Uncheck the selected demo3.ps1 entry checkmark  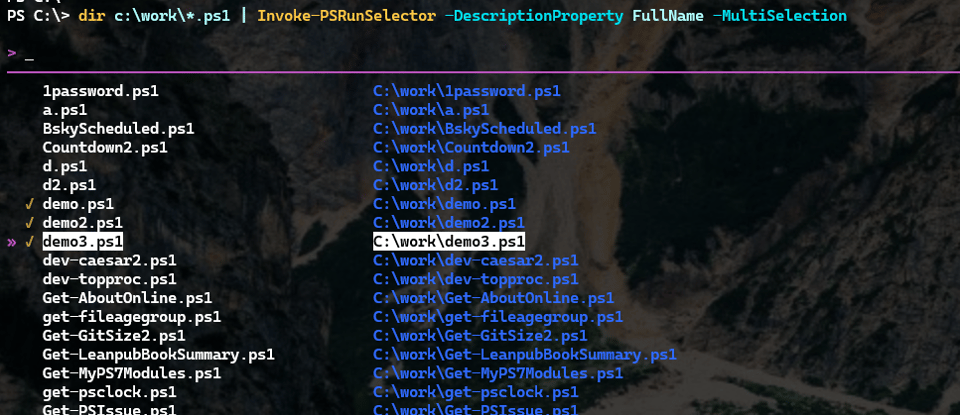click(30, 242)
